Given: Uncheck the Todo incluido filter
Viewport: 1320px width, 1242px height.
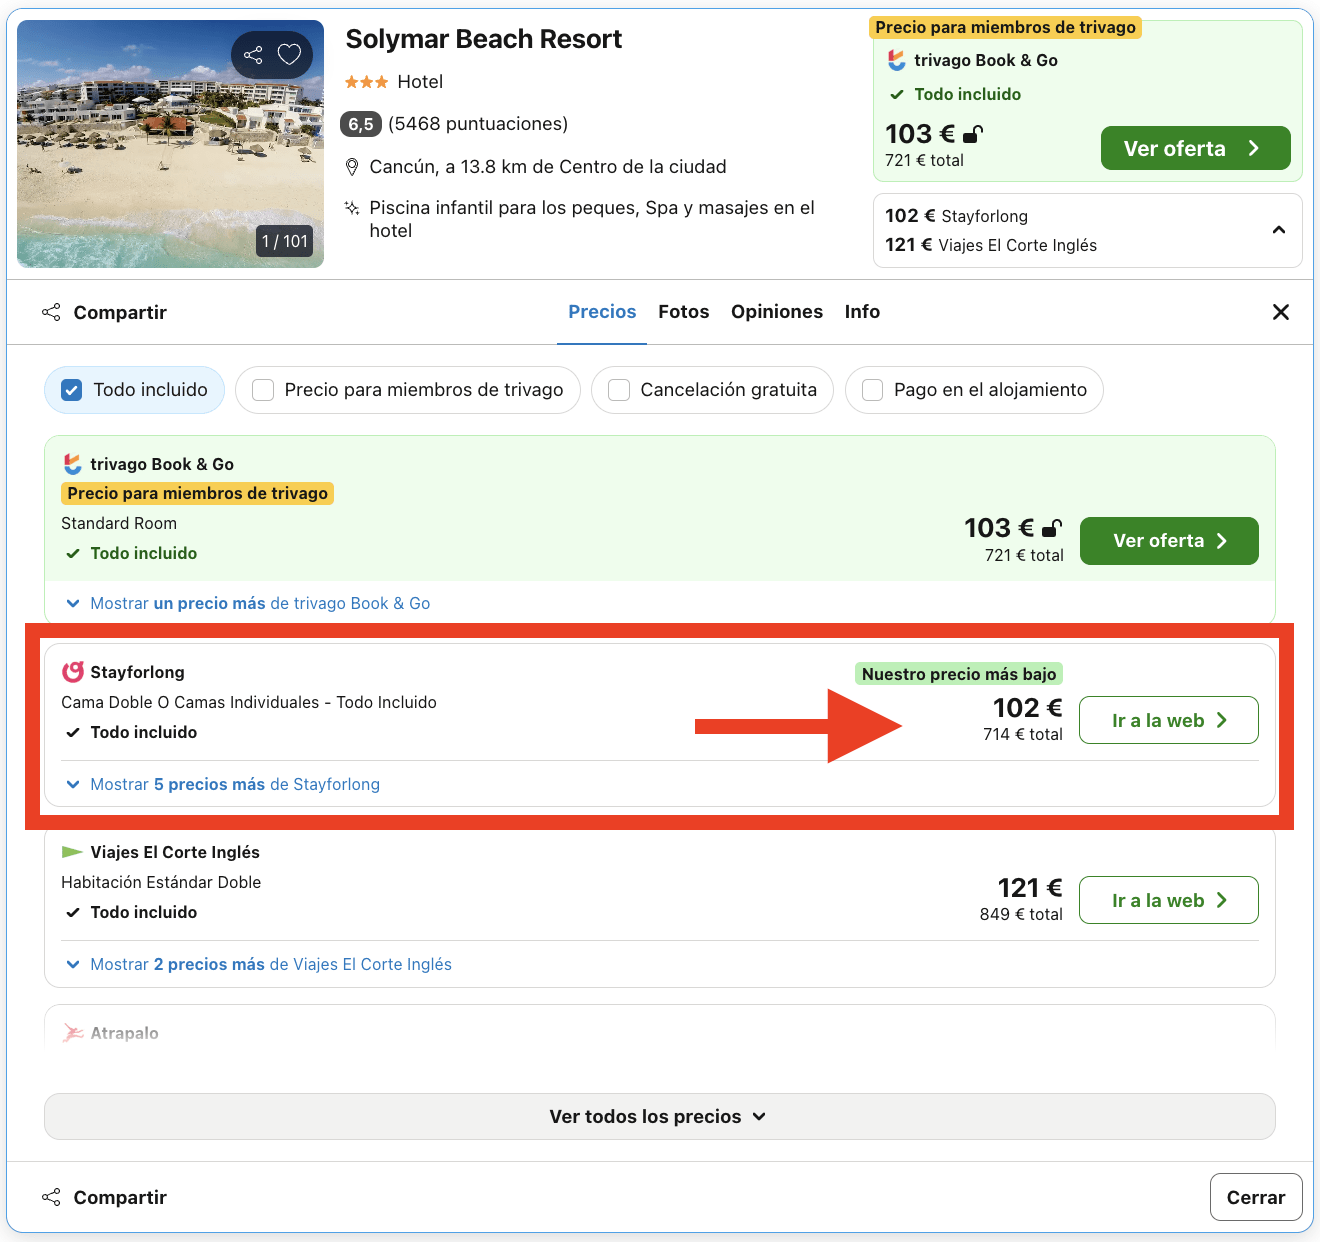Looking at the screenshot, I should tap(70, 390).
